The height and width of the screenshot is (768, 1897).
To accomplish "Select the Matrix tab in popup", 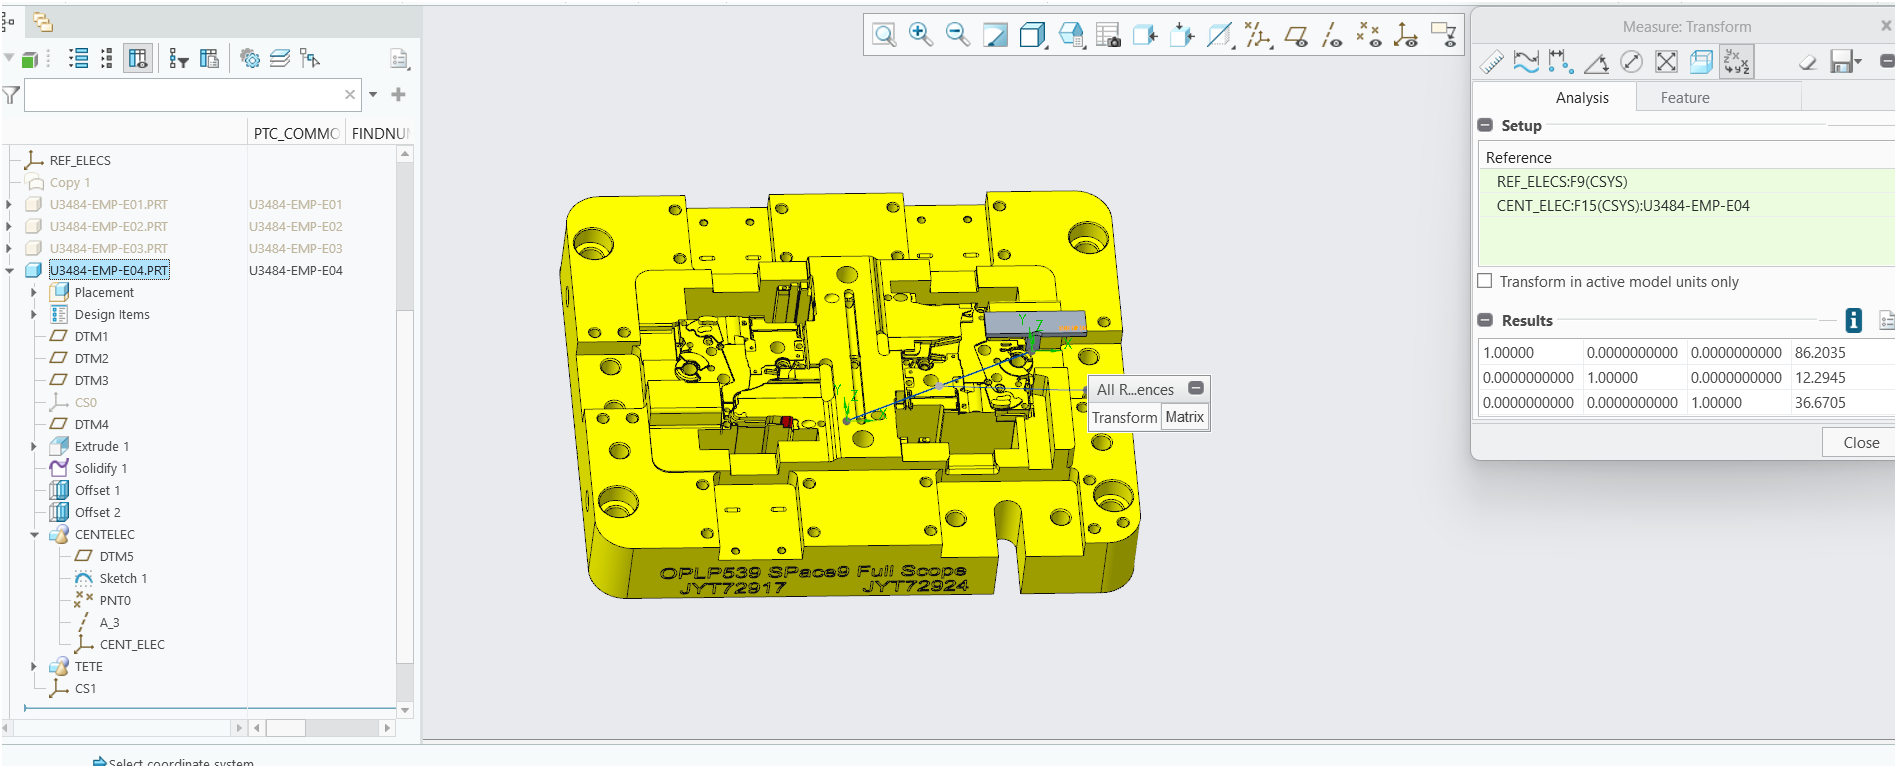I will point(1185,417).
